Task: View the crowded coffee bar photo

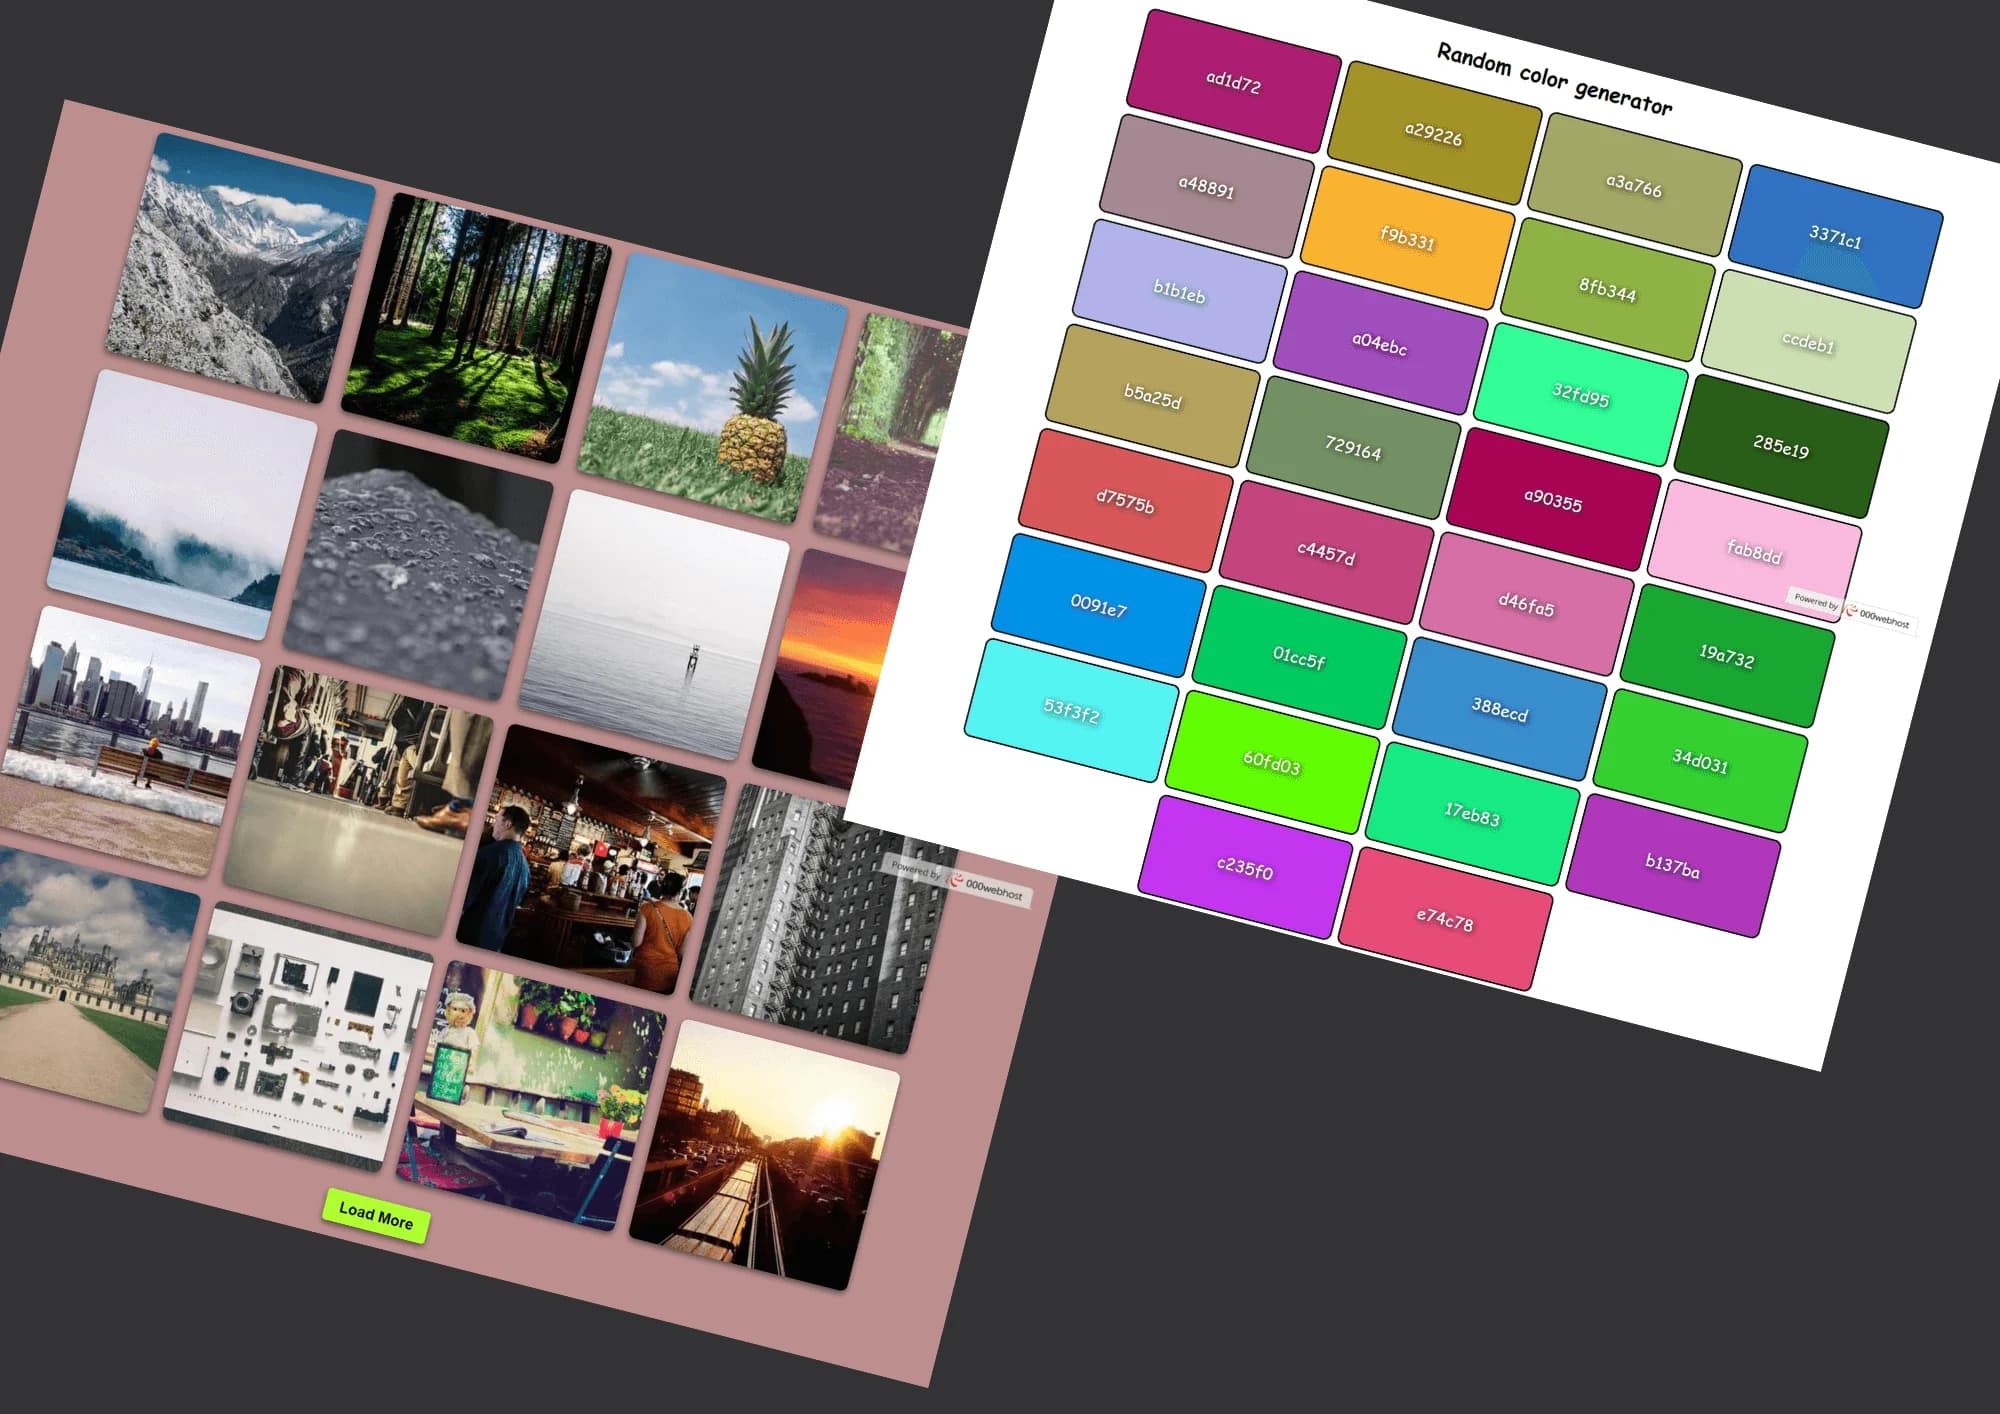Action: [593, 859]
